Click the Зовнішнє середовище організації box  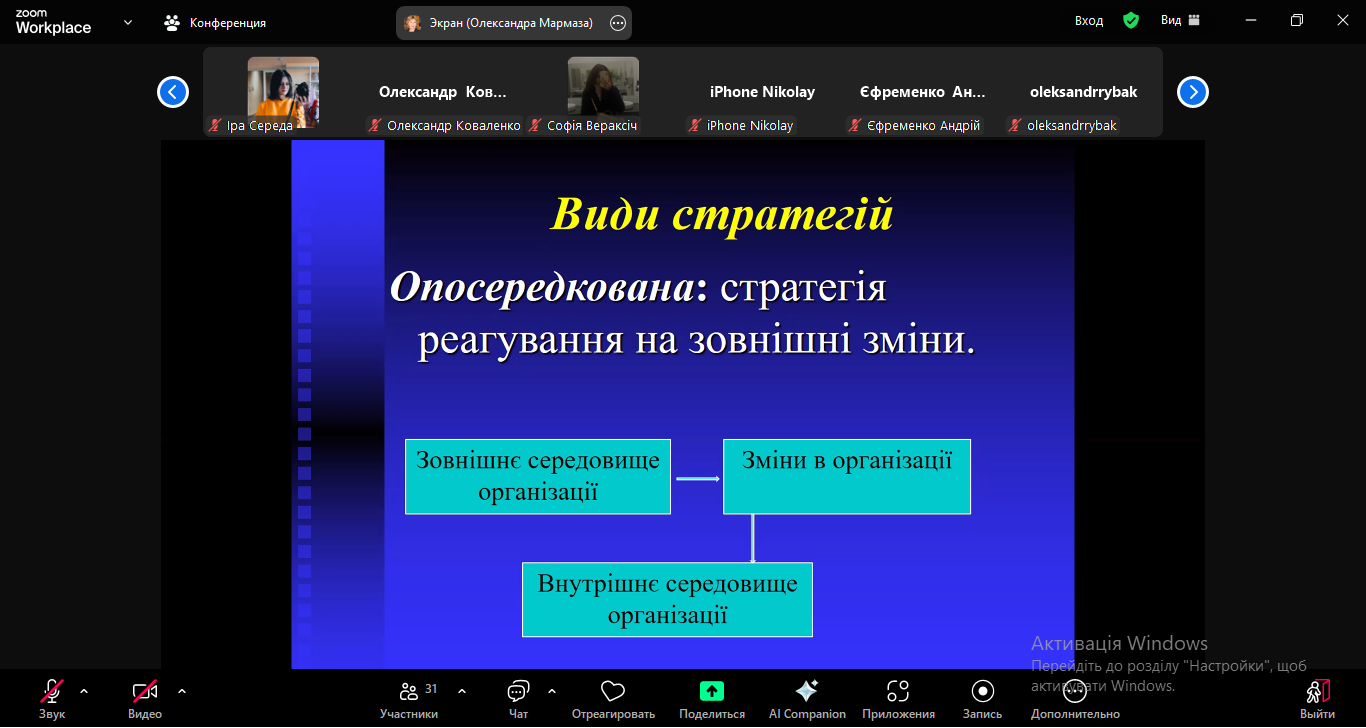538,476
